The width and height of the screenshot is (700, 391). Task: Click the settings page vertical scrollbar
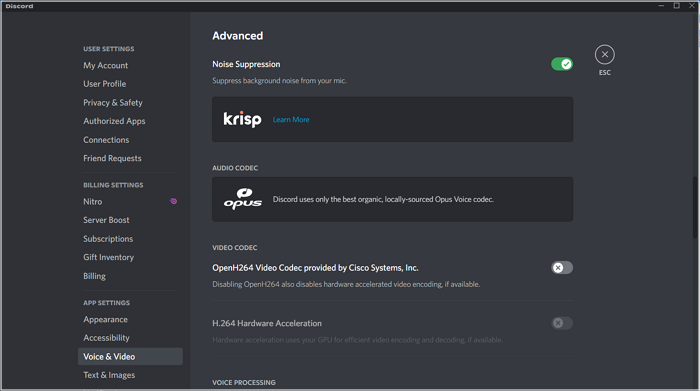pyautogui.click(x=694, y=208)
